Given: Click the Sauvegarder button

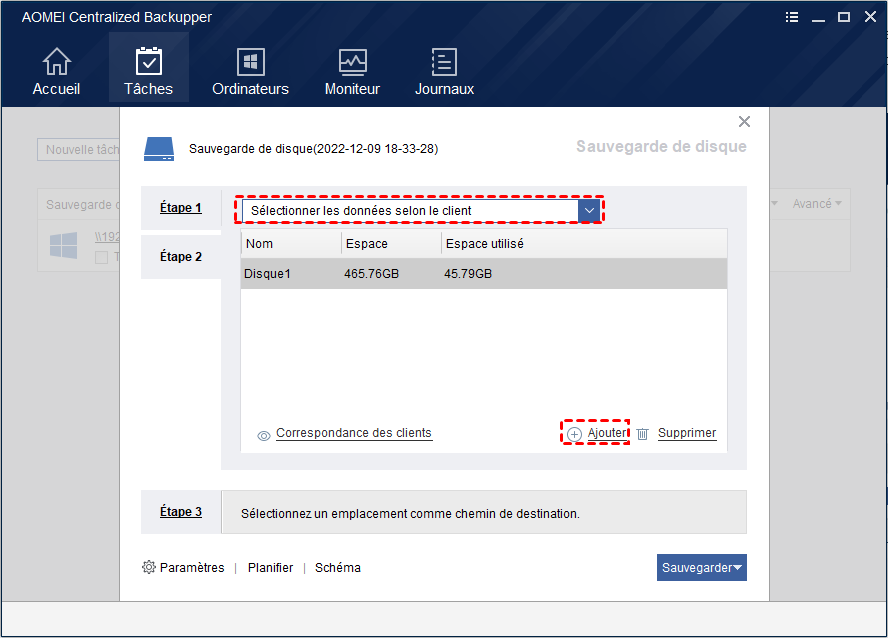Looking at the screenshot, I should click(702, 567).
